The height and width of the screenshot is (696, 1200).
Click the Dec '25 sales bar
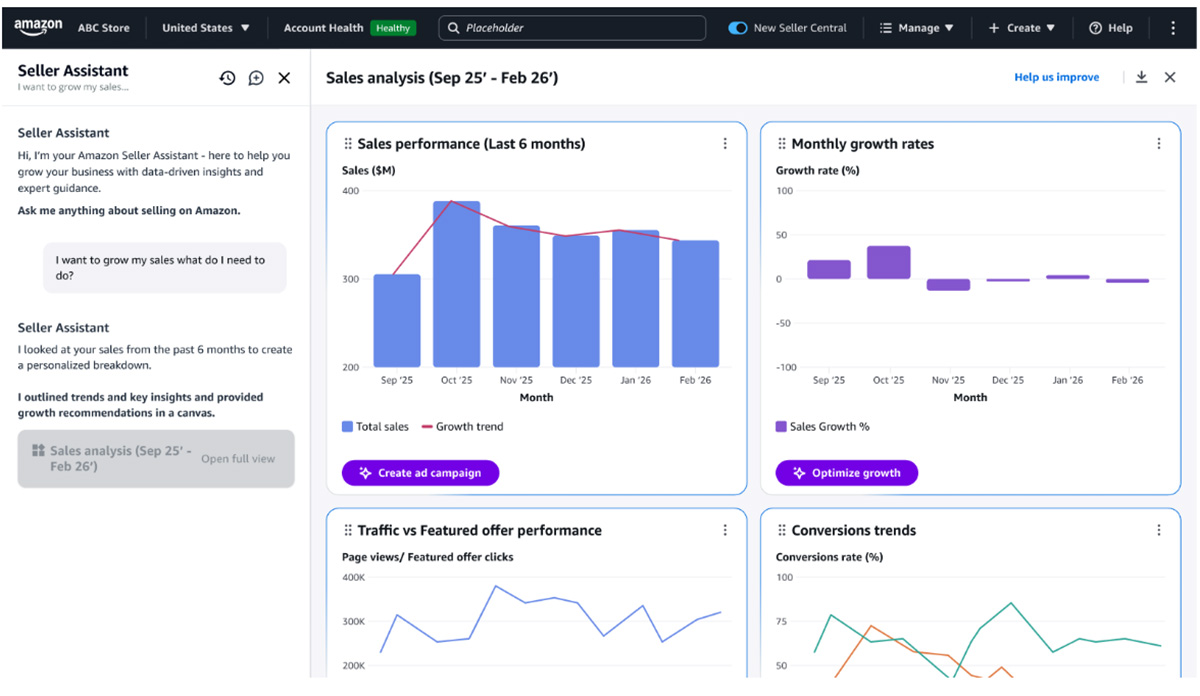(x=576, y=301)
